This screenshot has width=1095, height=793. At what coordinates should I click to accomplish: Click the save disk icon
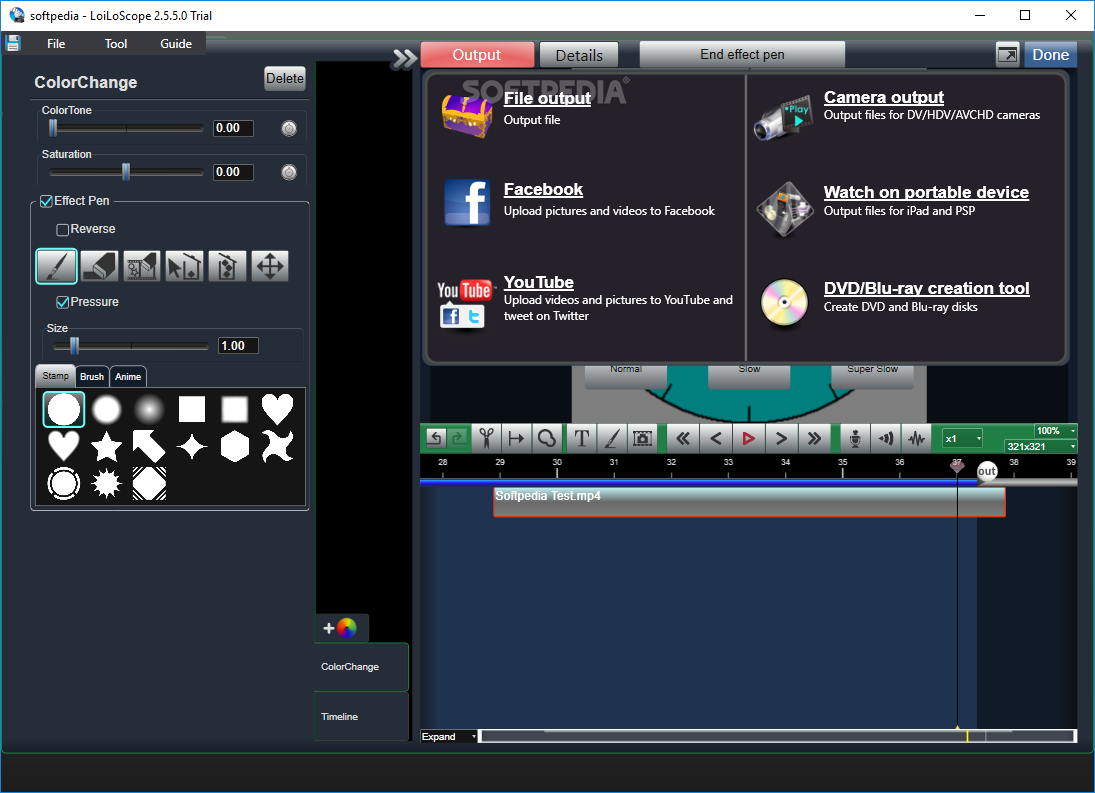(13, 43)
